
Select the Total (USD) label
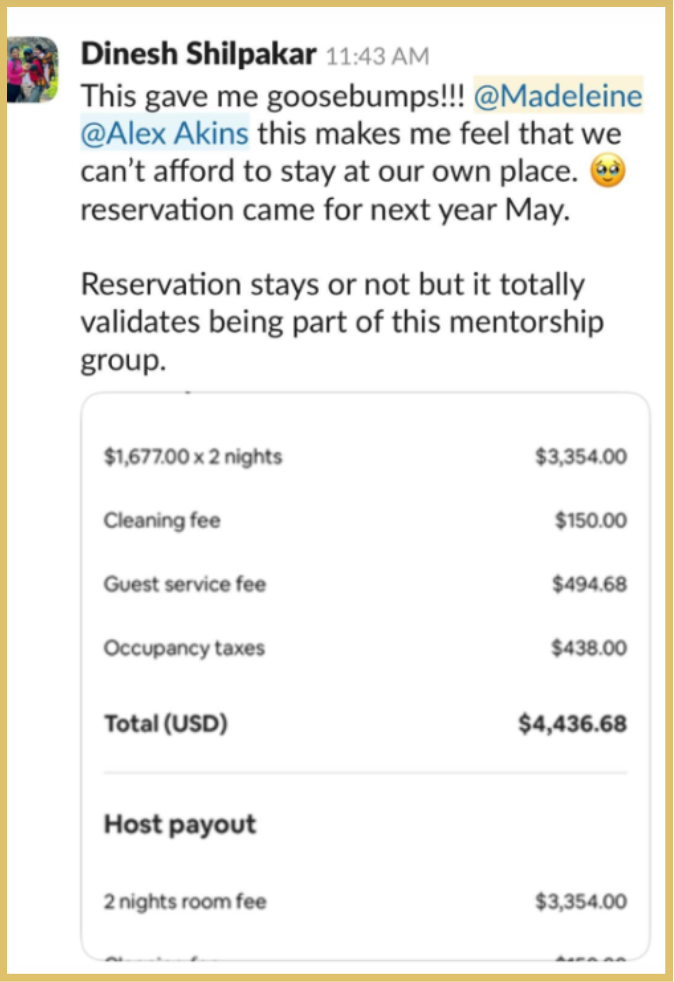166,723
